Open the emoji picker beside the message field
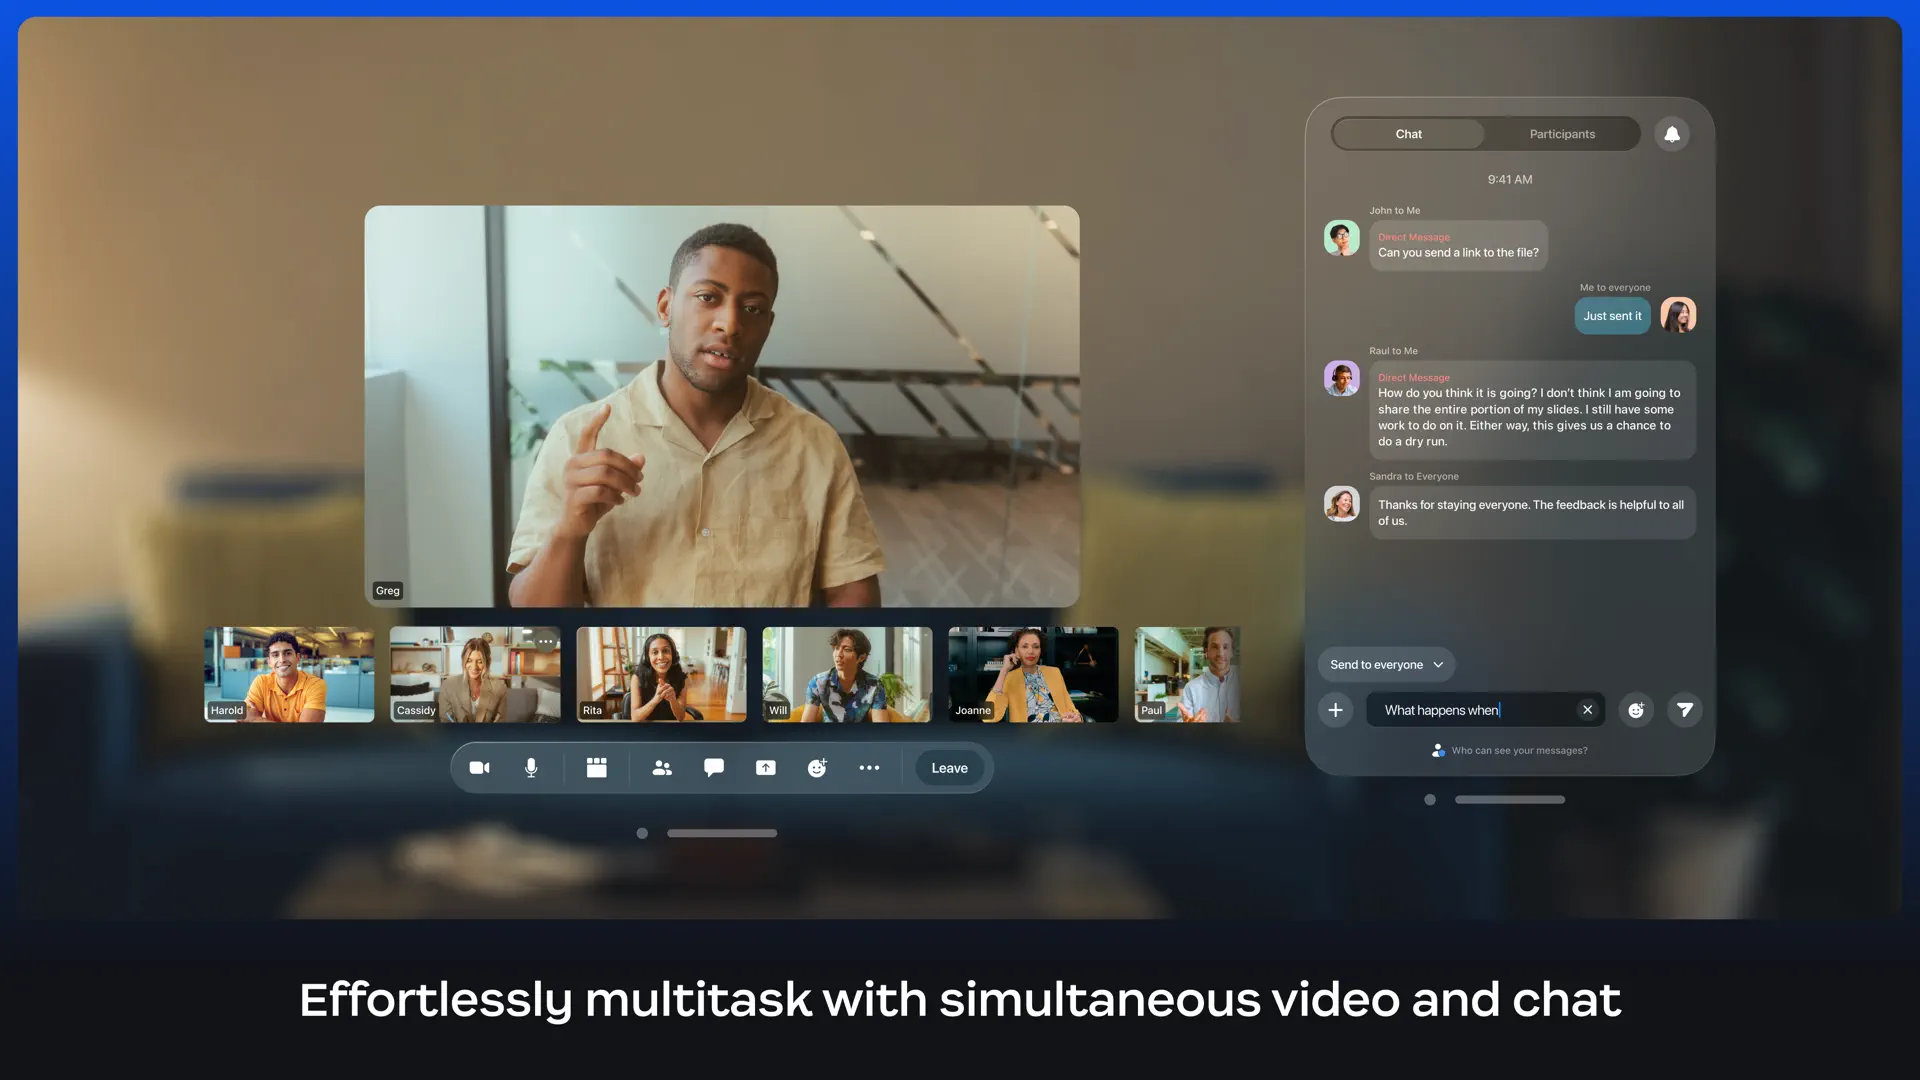The image size is (1920, 1080). 1637,710
